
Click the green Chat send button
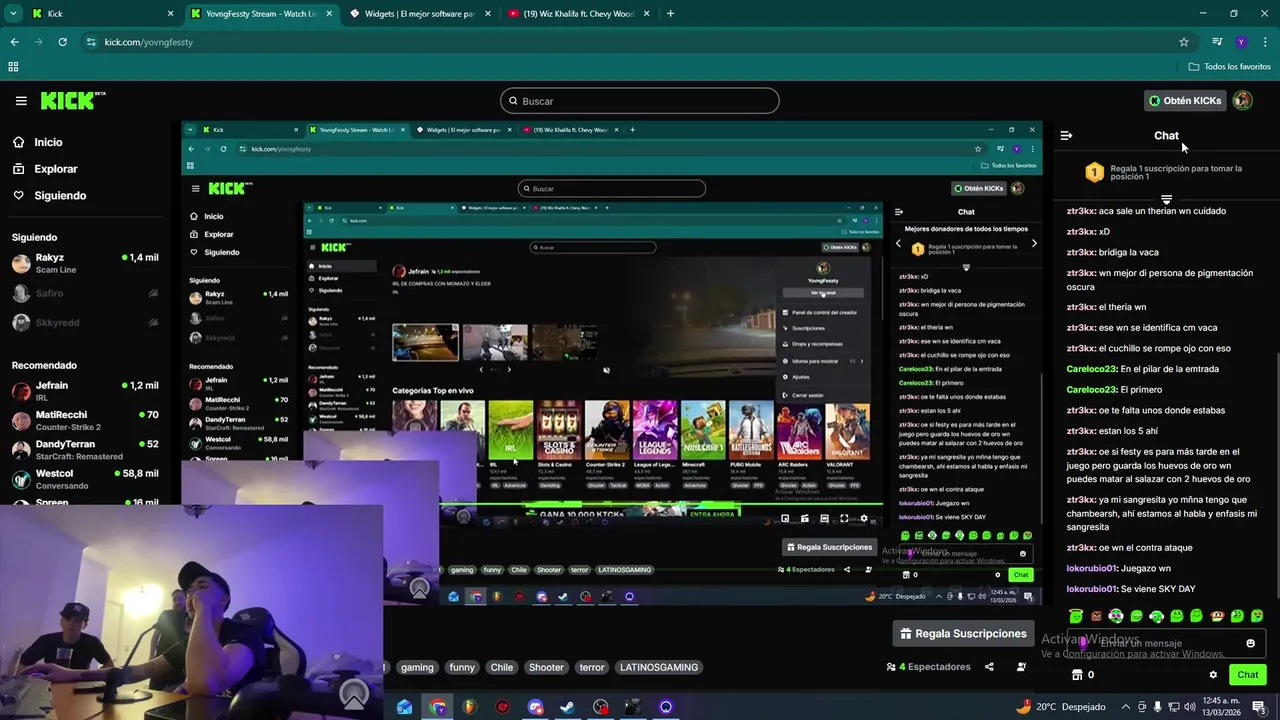click(x=1247, y=675)
